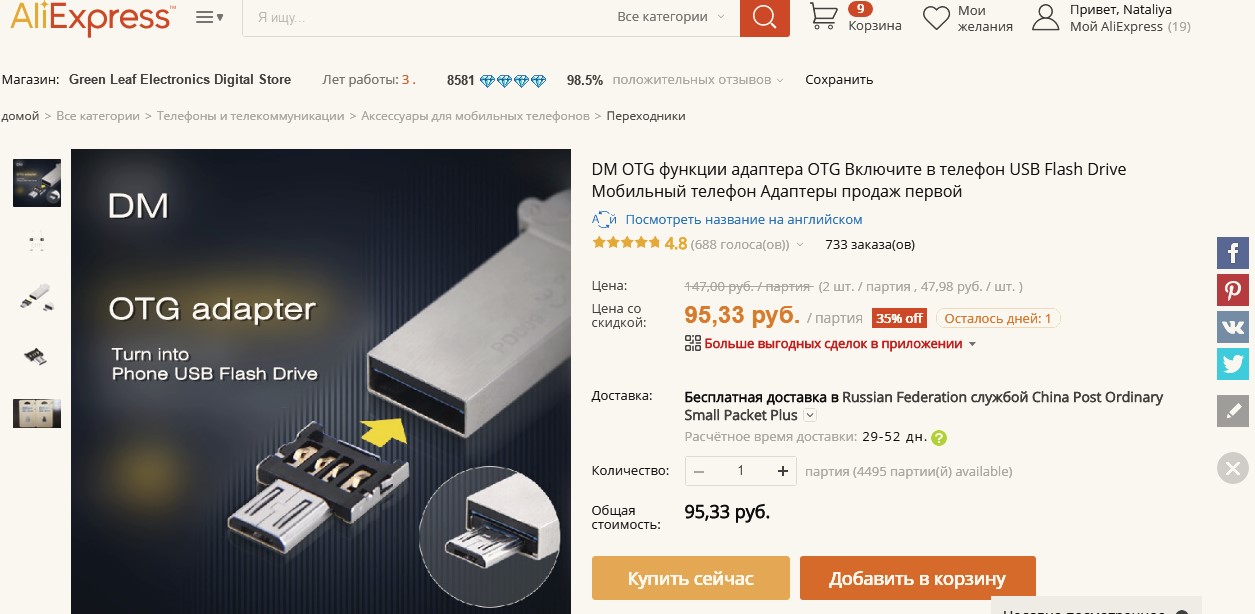Open the hamburger categories menu
Image resolution: width=1255 pixels, height=614 pixels.
point(209,17)
